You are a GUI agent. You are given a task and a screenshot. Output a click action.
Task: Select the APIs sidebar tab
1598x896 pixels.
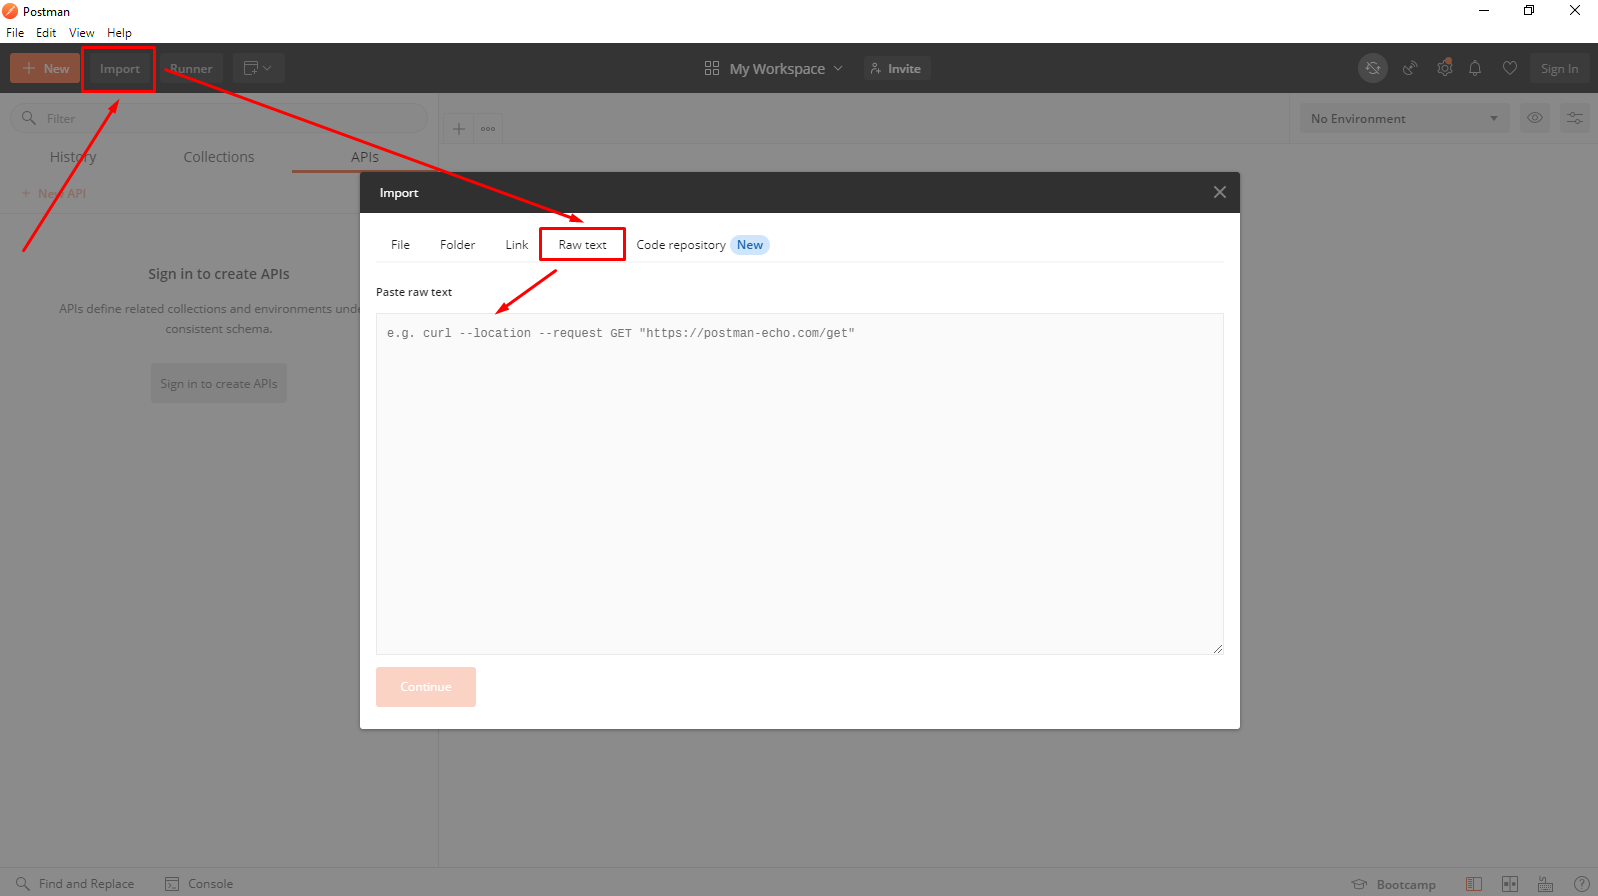click(x=365, y=157)
